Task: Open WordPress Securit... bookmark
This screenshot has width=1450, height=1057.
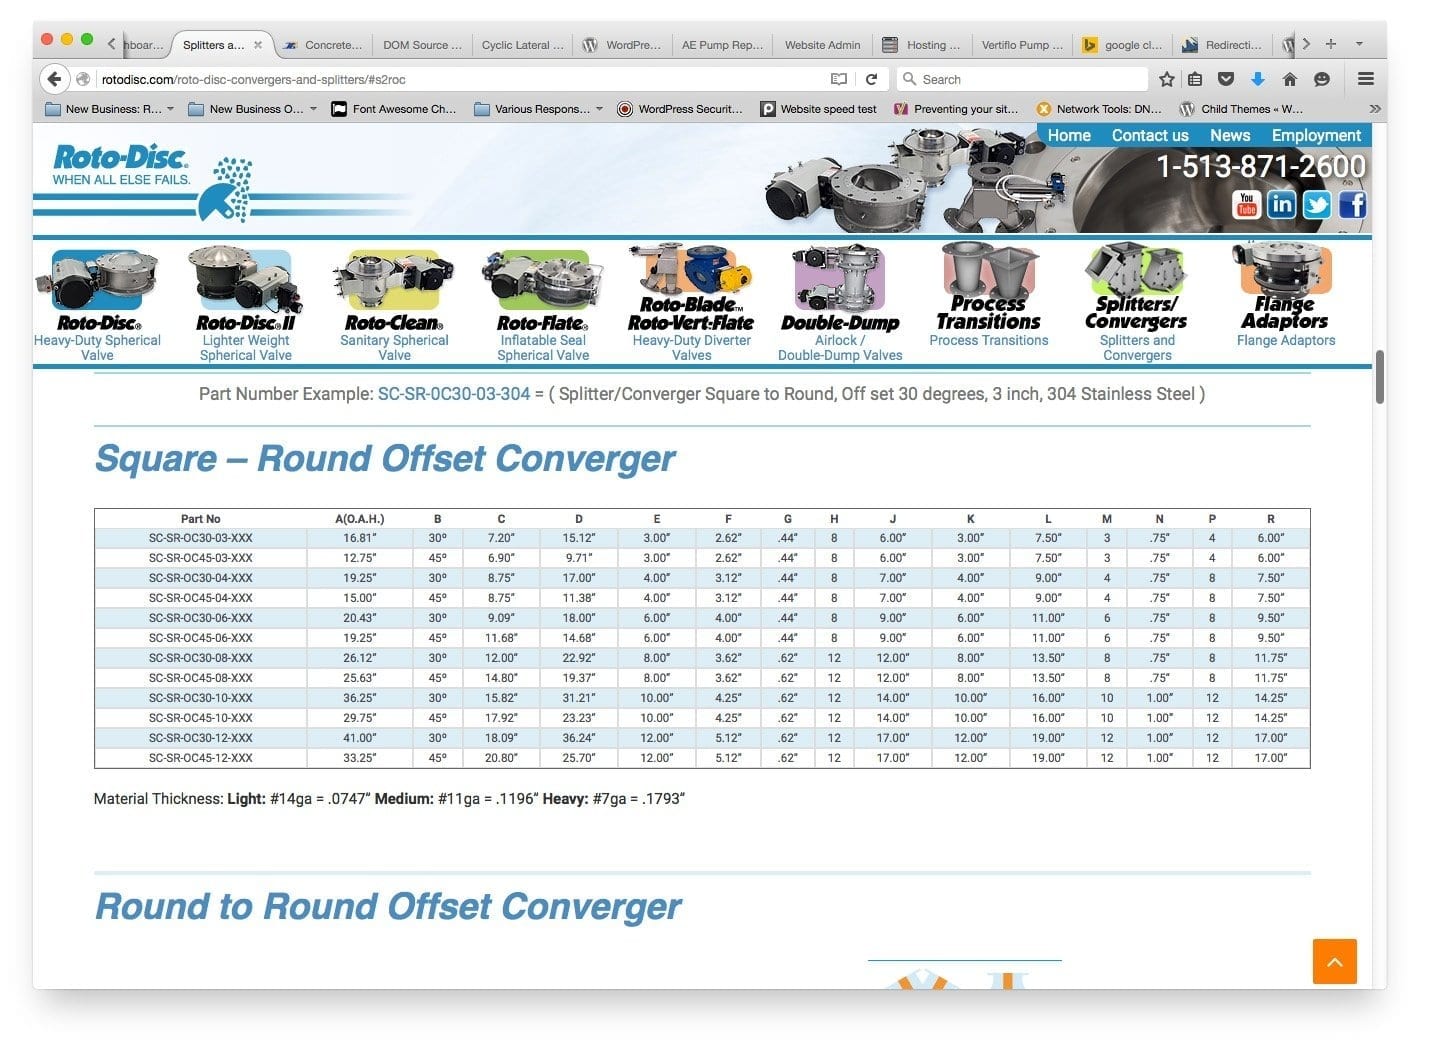Action: pos(680,109)
